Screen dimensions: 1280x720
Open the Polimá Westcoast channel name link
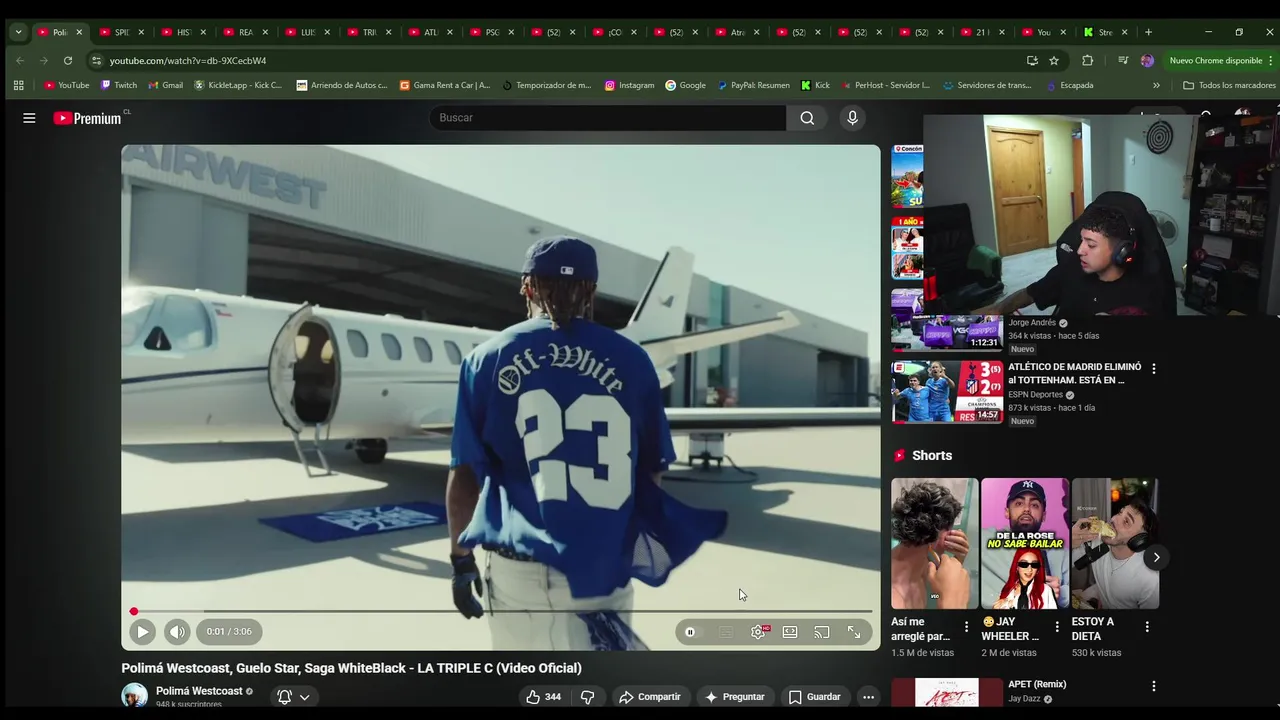199,691
